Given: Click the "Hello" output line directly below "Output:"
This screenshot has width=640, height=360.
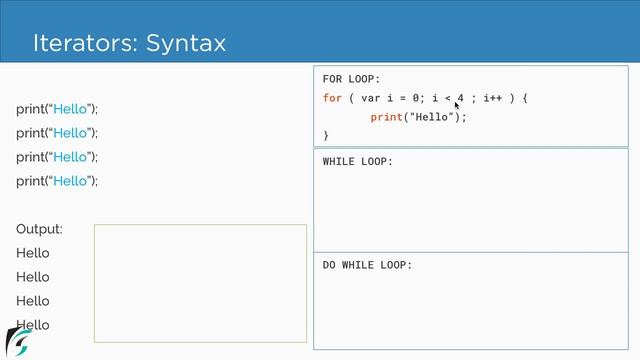Looking at the screenshot, I should (33, 253).
